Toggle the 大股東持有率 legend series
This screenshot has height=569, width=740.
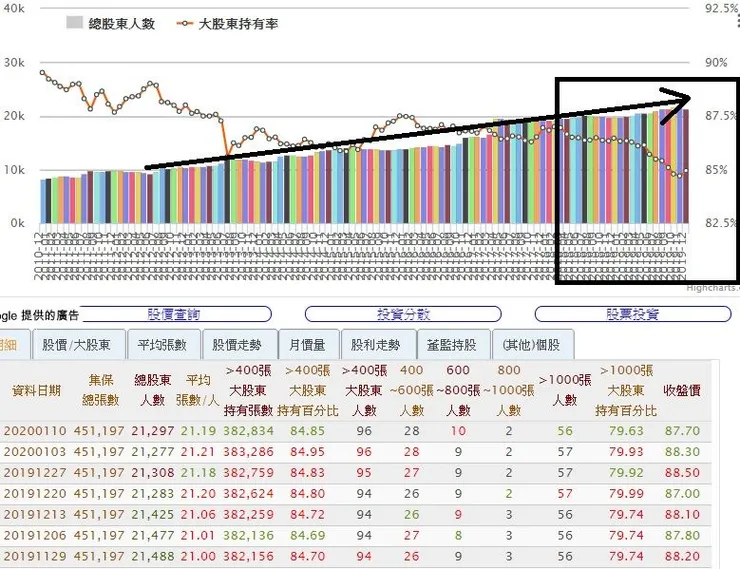[227, 23]
